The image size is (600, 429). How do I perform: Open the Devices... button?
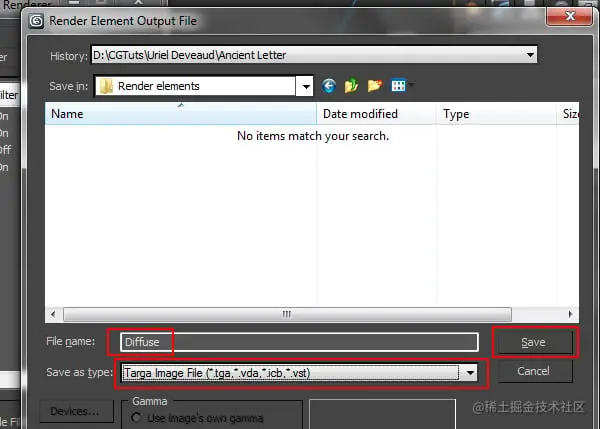76,411
